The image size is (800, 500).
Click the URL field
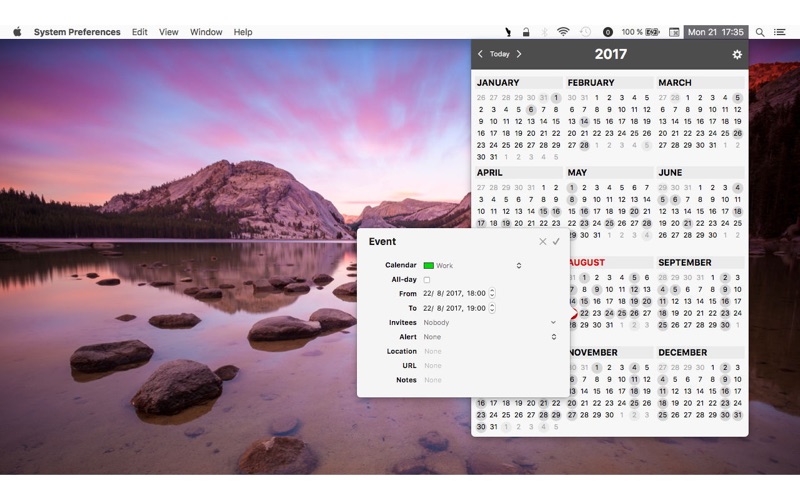490,365
